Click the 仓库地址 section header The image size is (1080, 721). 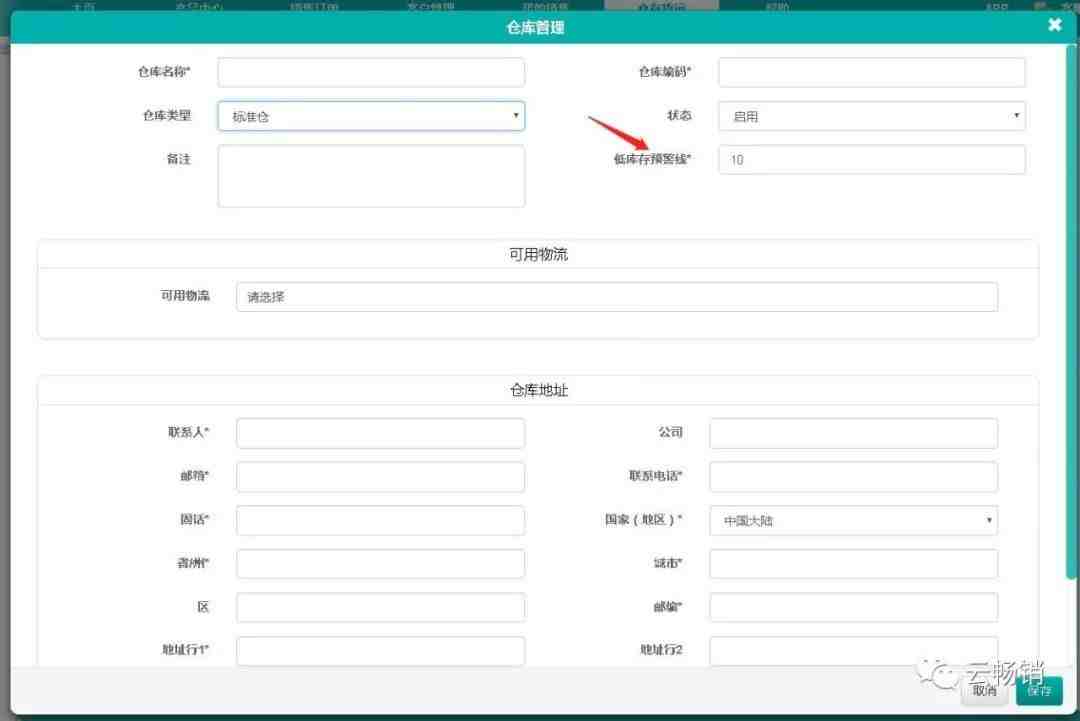click(x=538, y=390)
